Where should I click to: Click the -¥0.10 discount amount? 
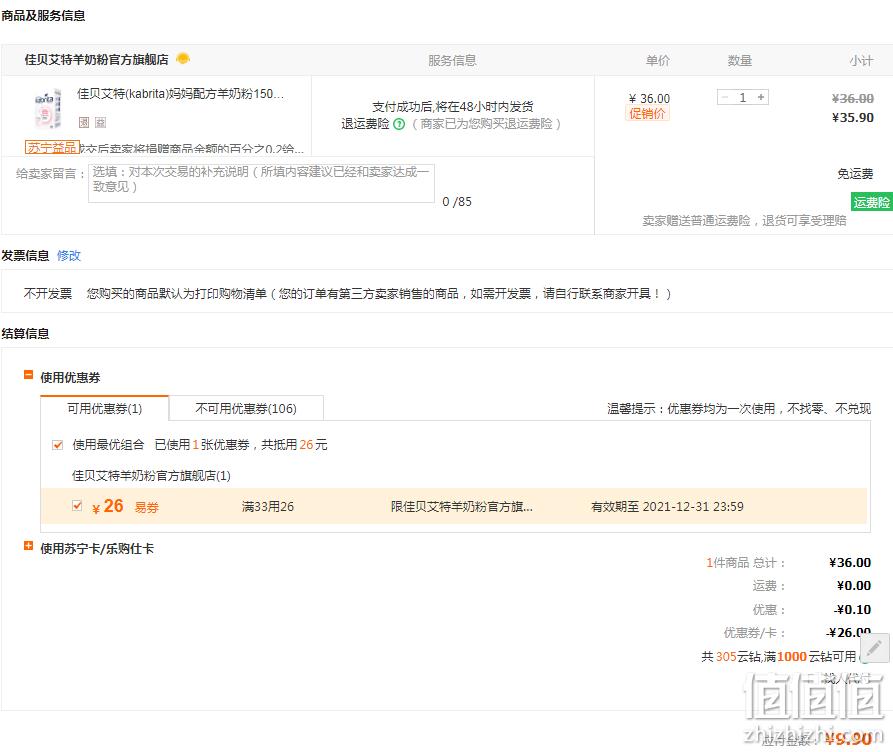tap(853, 610)
